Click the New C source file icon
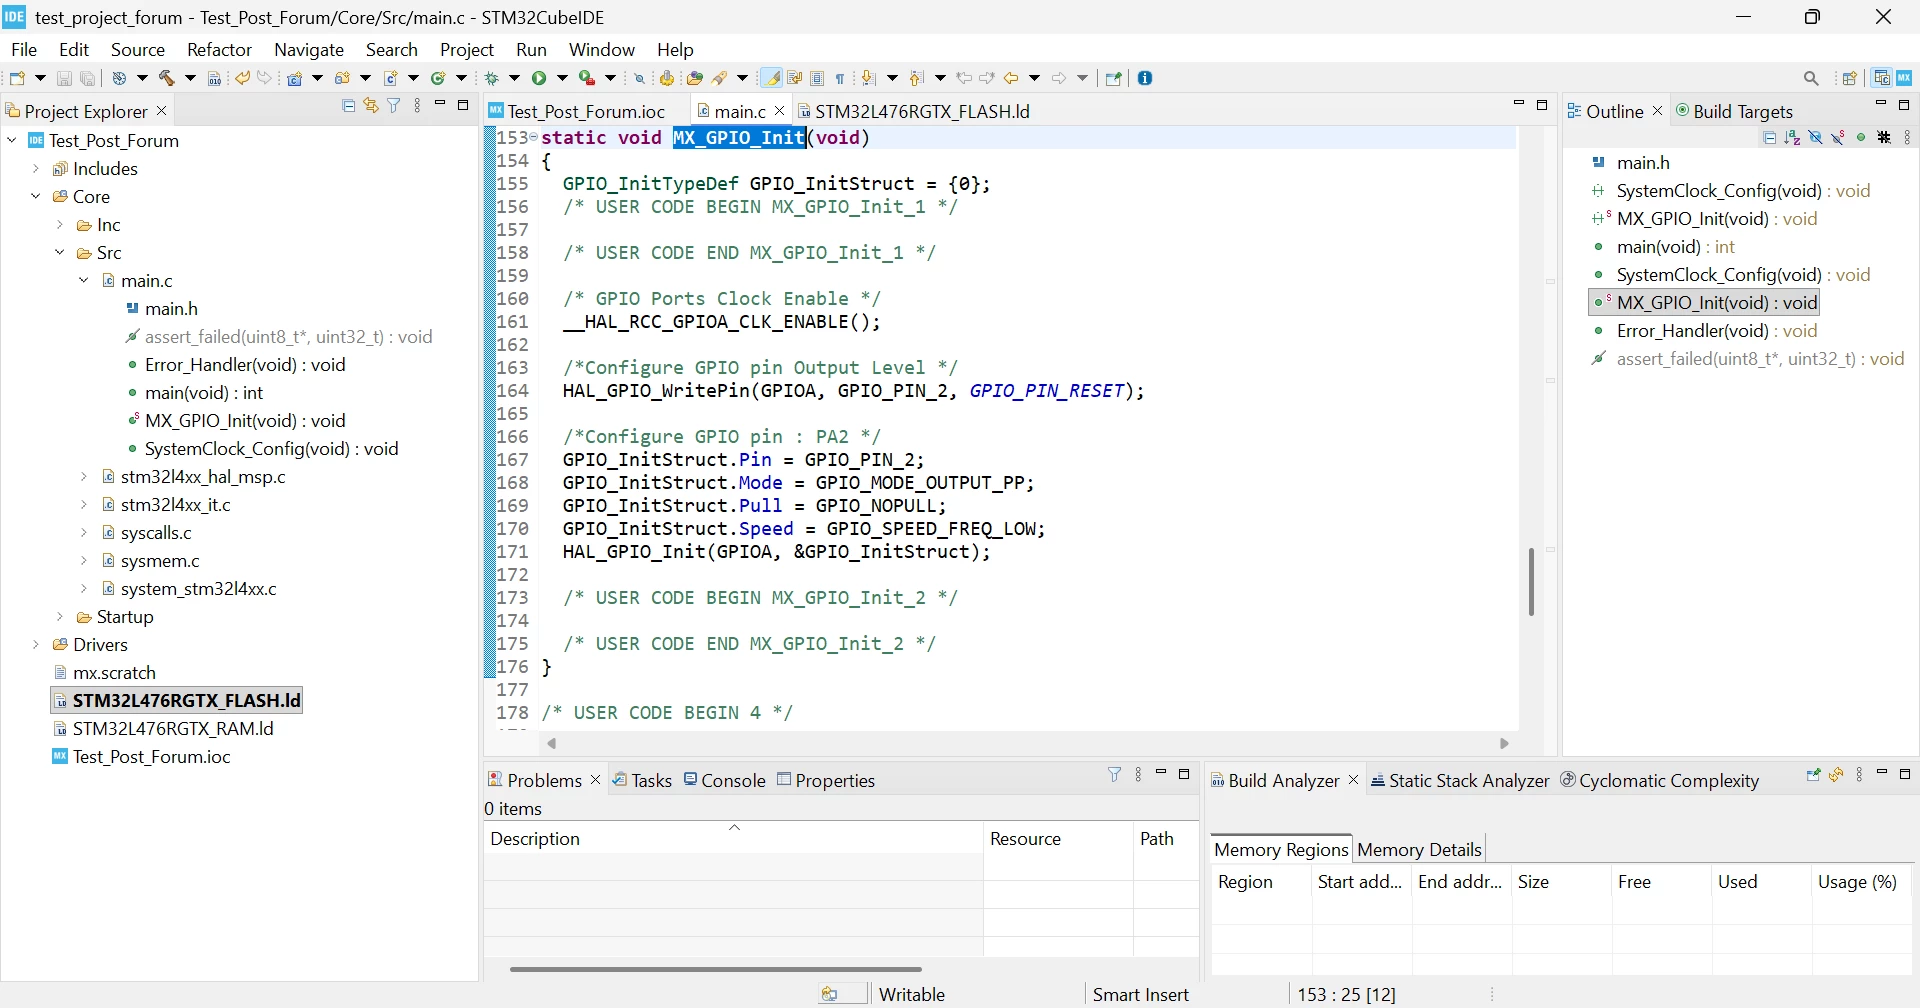This screenshot has width=1920, height=1008. click(x=390, y=78)
